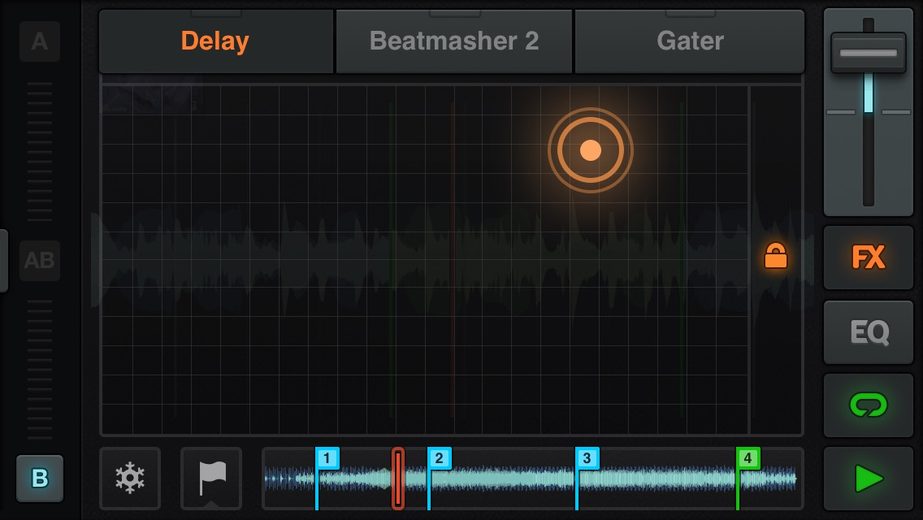Viewport: 923px width, 520px height.
Task: Open the cue point flag button
Action: tap(211, 478)
